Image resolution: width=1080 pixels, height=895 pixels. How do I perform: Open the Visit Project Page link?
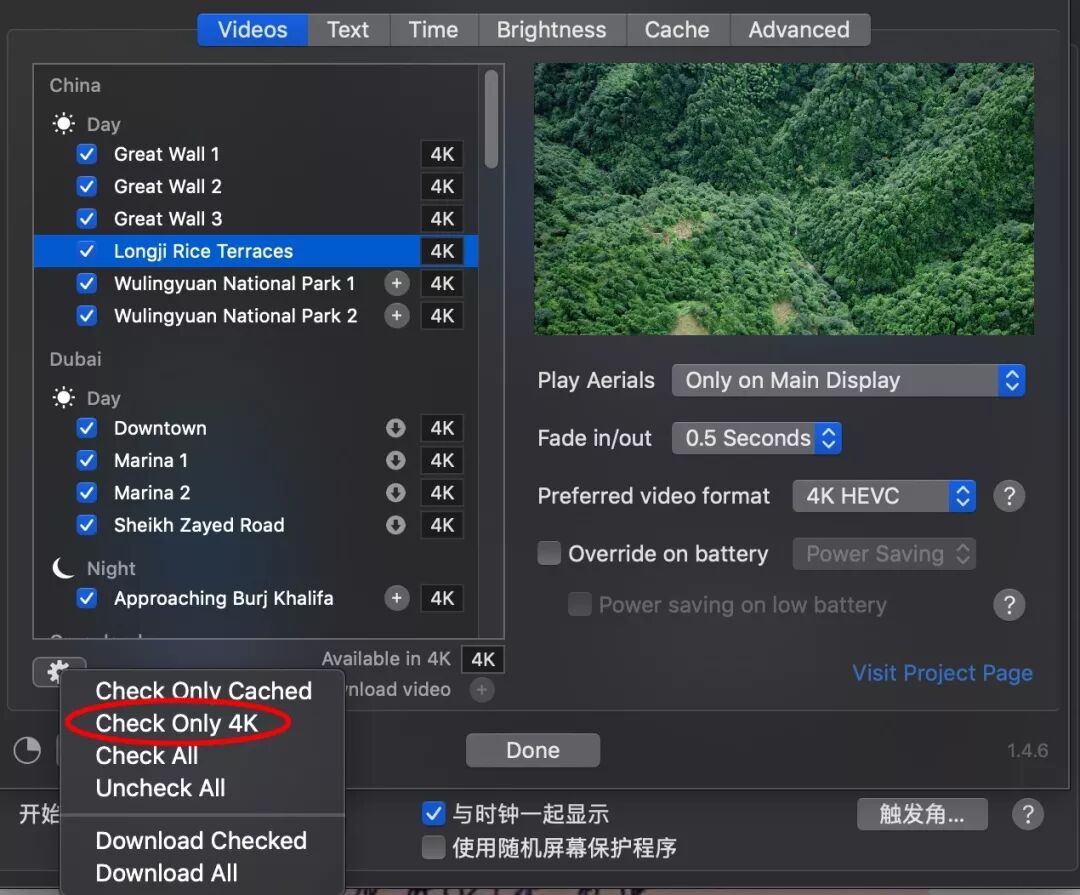(942, 673)
